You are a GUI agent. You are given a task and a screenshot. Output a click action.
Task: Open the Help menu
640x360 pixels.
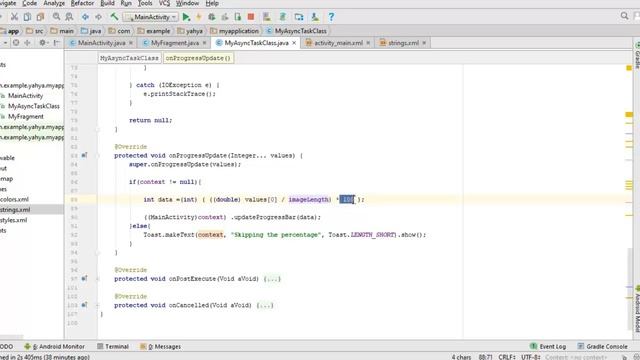click(x=212, y=3)
